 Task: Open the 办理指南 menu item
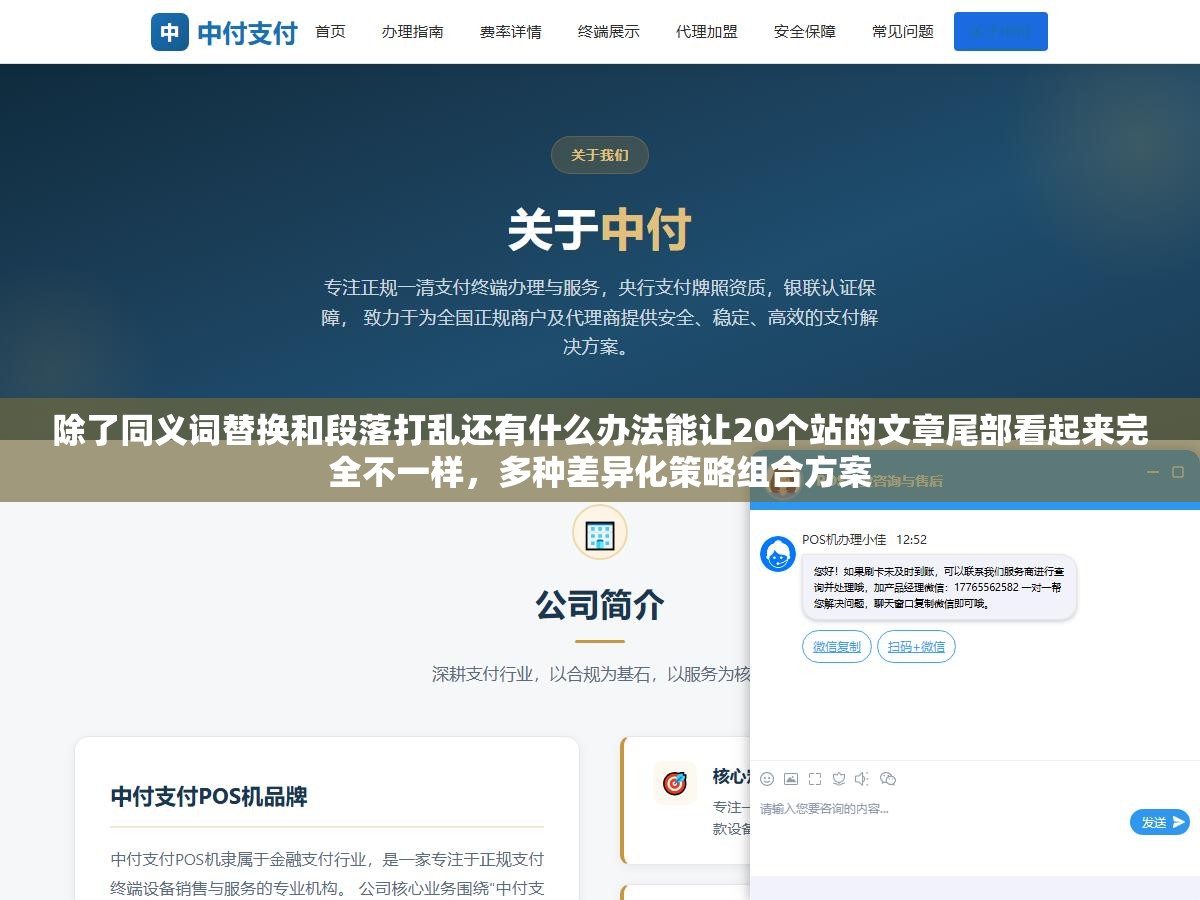point(413,32)
